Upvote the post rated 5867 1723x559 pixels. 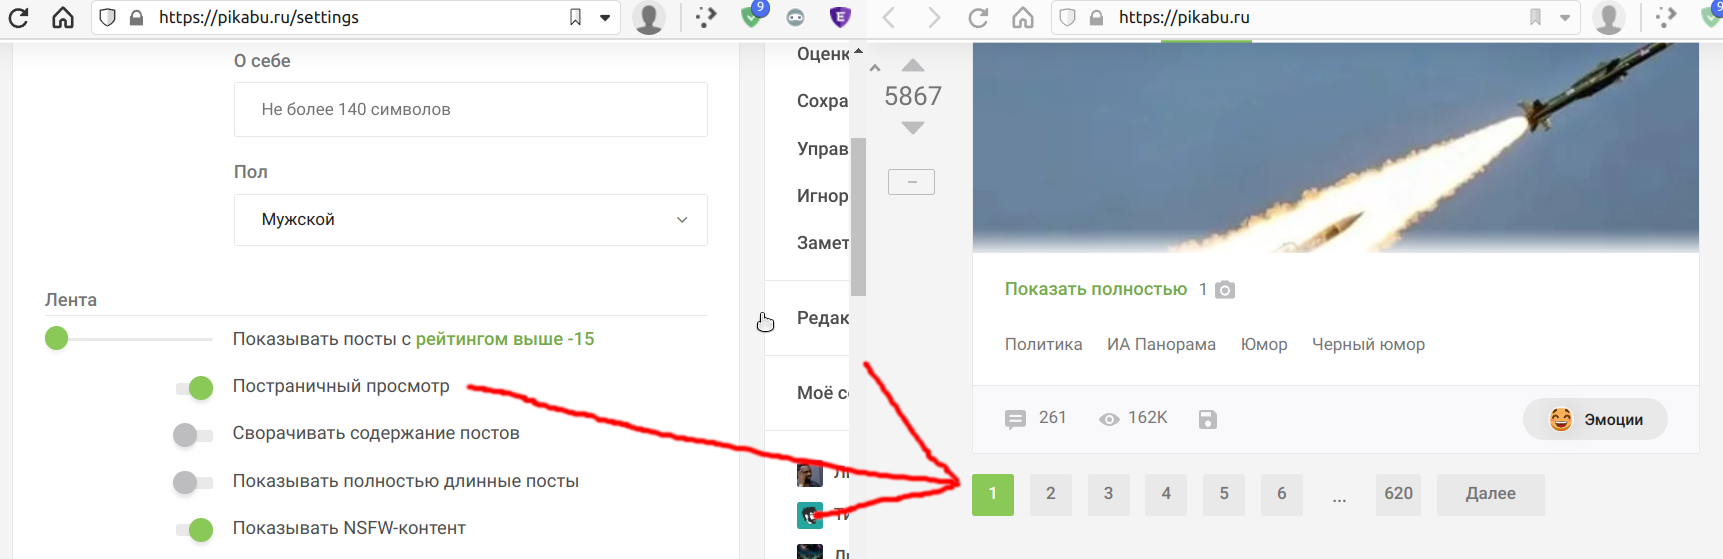(x=913, y=65)
